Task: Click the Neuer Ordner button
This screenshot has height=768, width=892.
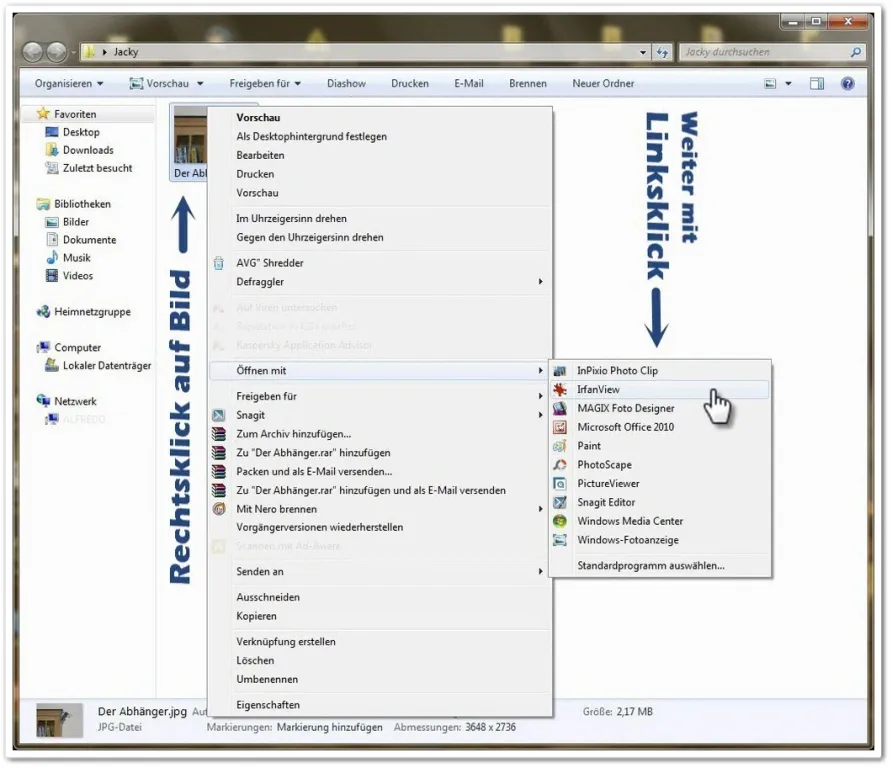Action: tap(603, 84)
